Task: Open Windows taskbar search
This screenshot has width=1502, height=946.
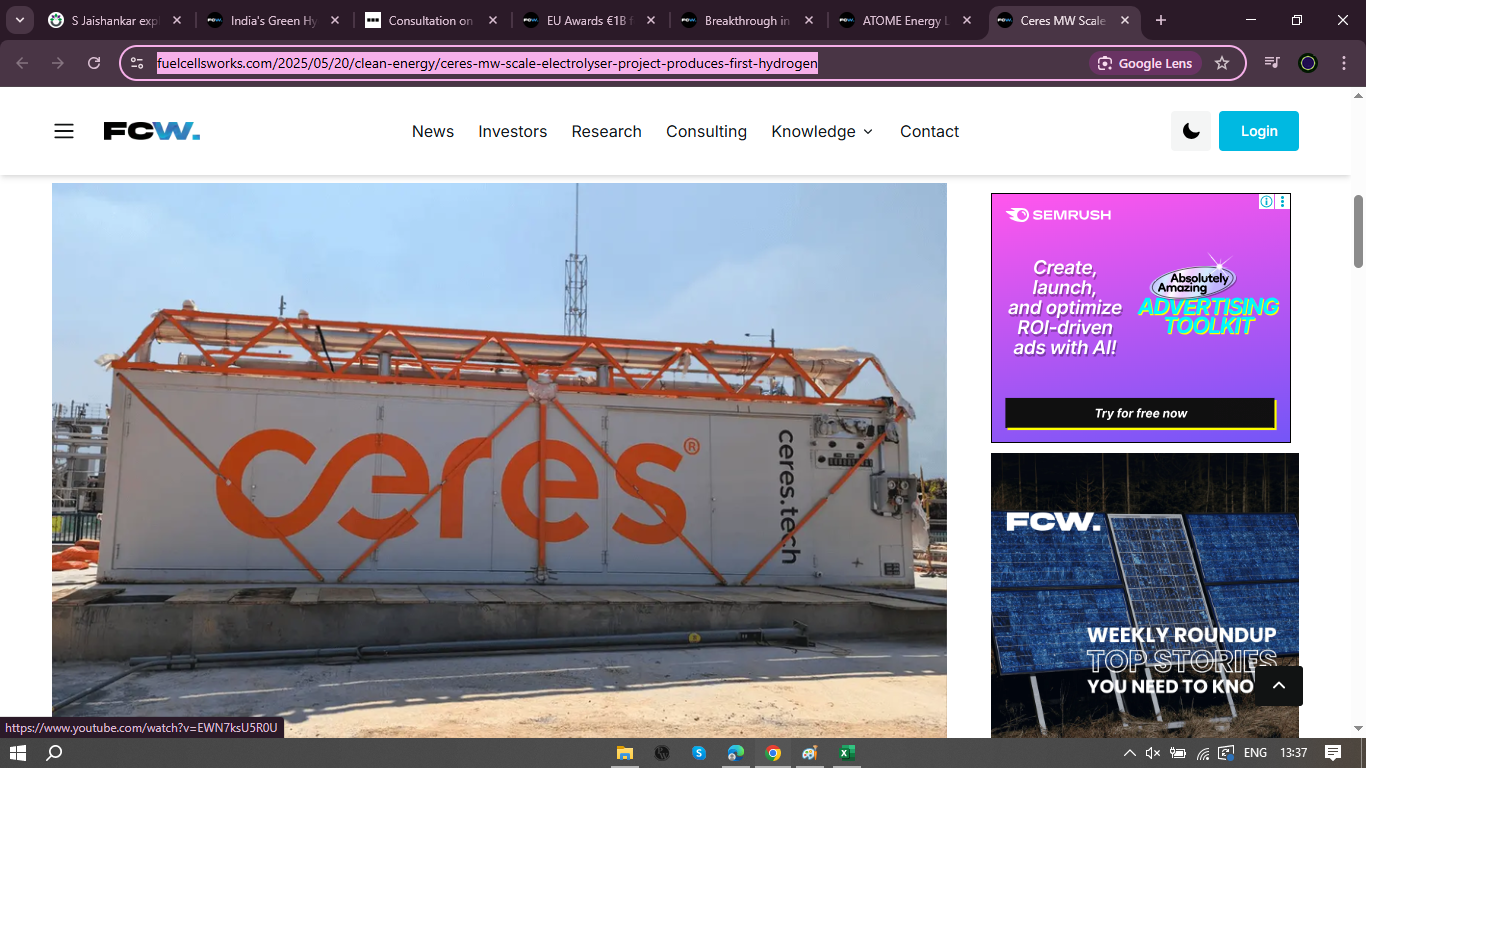Action: (x=55, y=753)
